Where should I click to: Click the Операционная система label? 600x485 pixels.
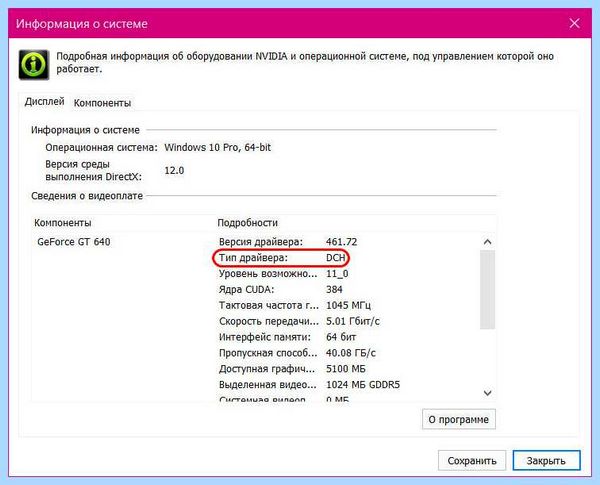pos(101,147)
